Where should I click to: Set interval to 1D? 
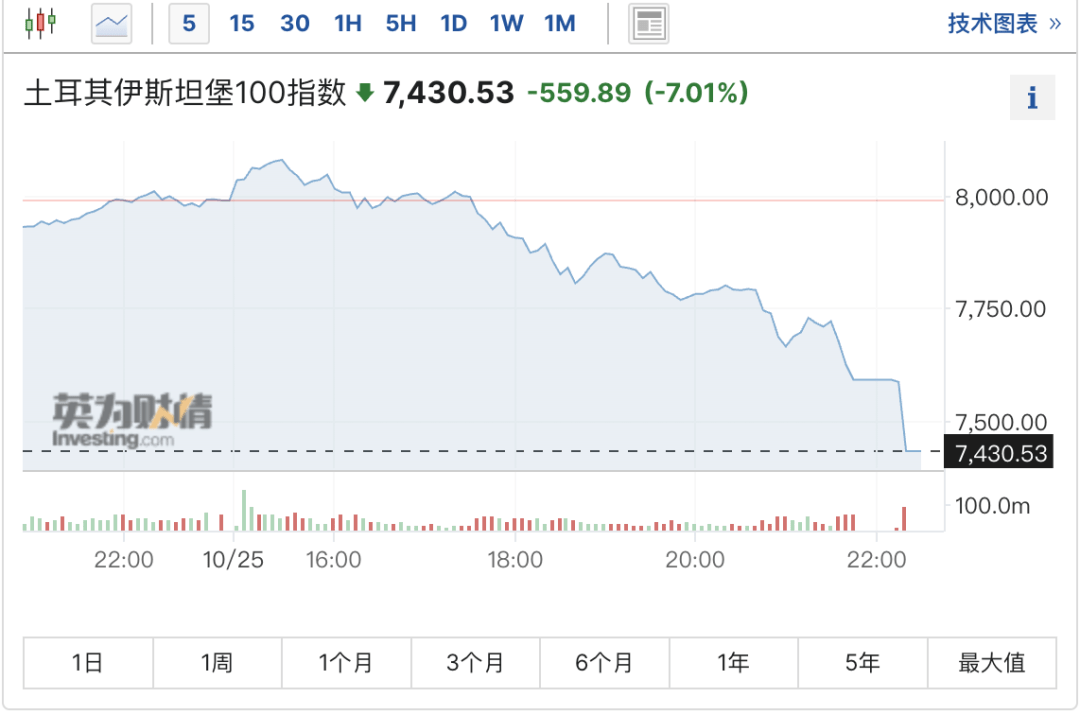[454, 23]
